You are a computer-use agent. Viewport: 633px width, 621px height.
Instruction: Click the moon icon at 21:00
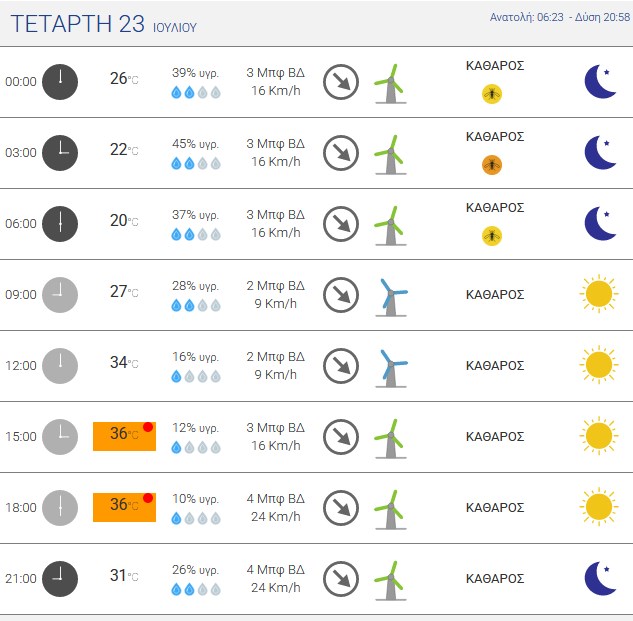(x=600, y=578)
